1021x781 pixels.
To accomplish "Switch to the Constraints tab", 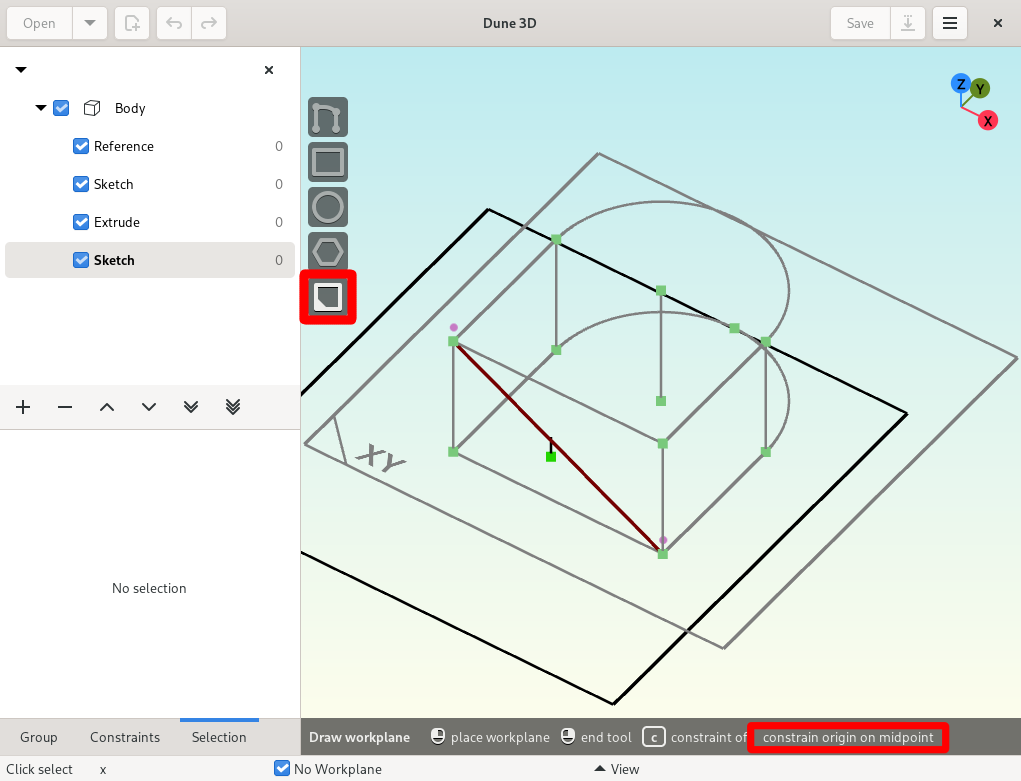I will click(125, 737).
